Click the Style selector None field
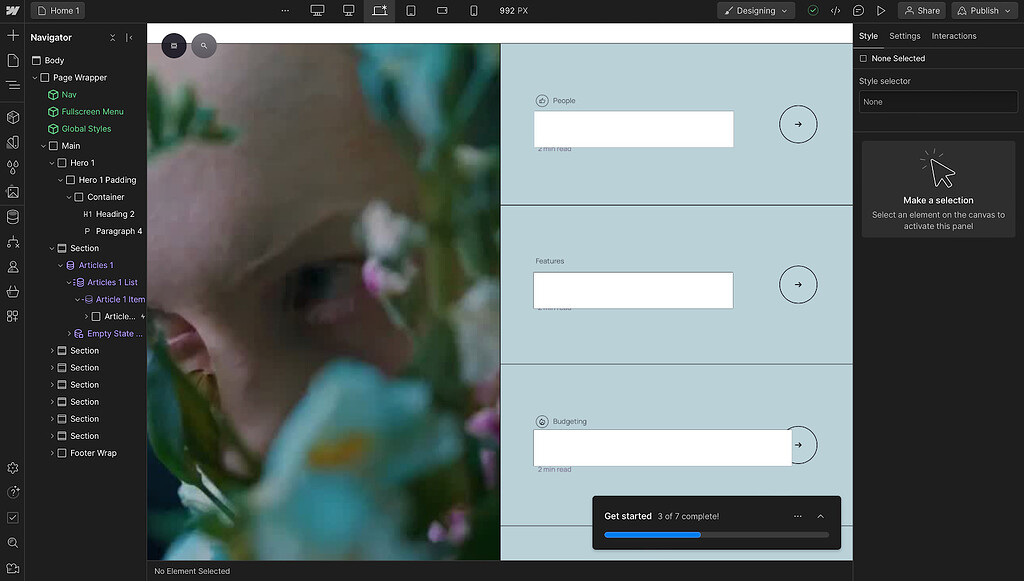Viewport: 1024px width, 581px height. 937,101
